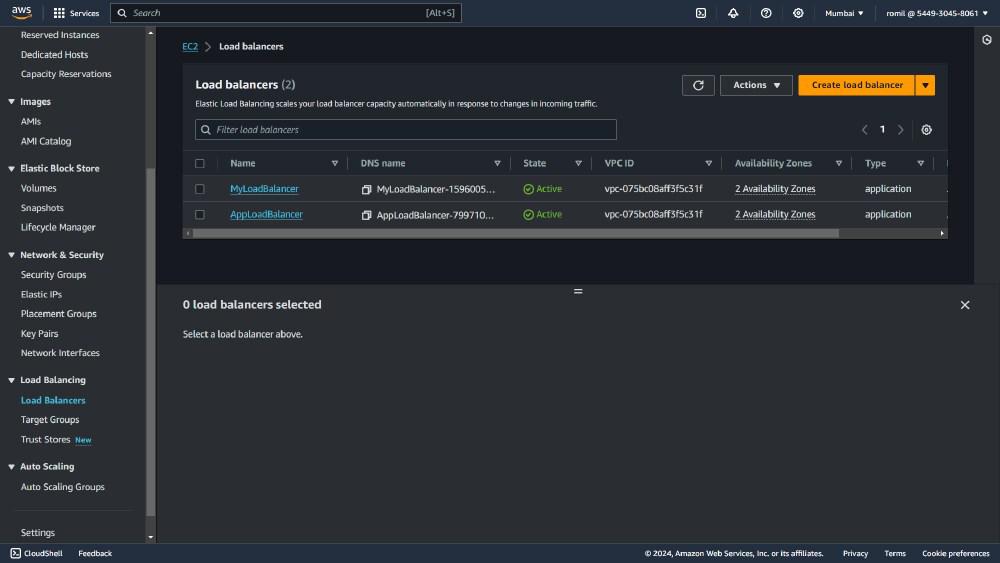Sort by Type column arrow

920,163
